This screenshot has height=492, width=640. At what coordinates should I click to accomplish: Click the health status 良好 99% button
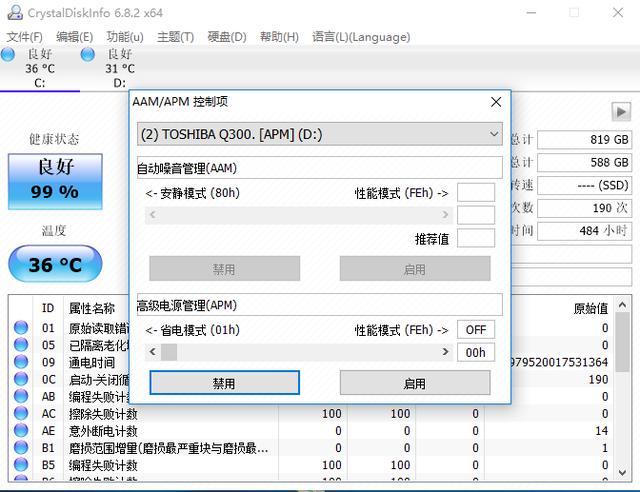pos(55,182)
